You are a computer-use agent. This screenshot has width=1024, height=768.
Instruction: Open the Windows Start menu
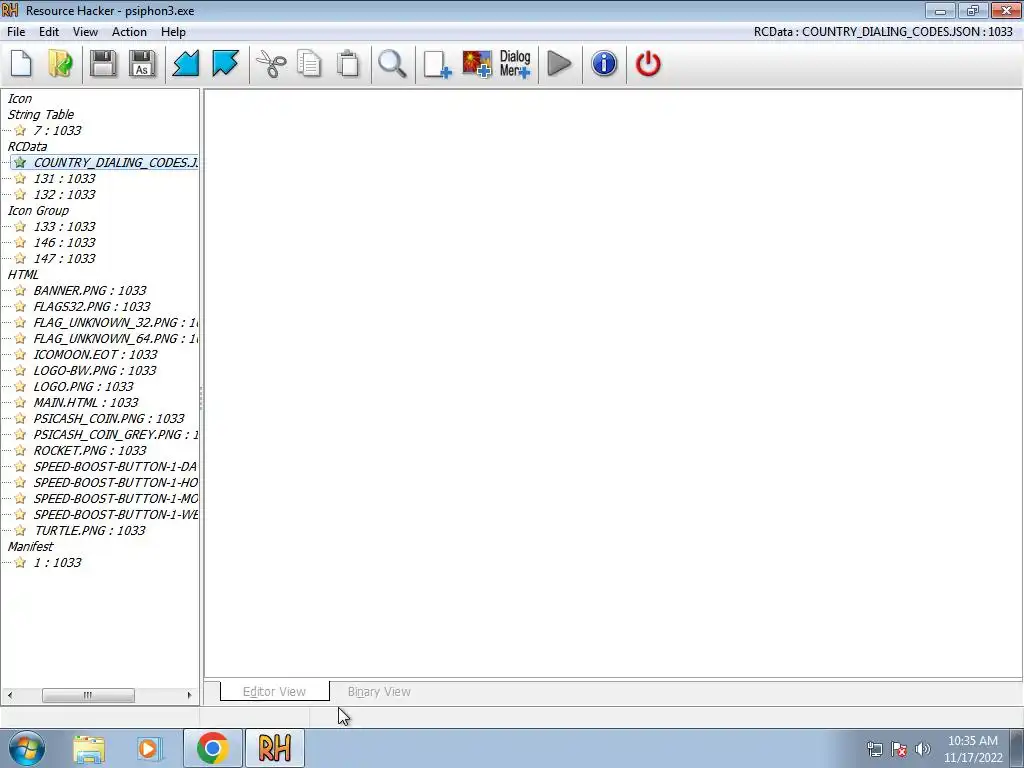point(26,748)
